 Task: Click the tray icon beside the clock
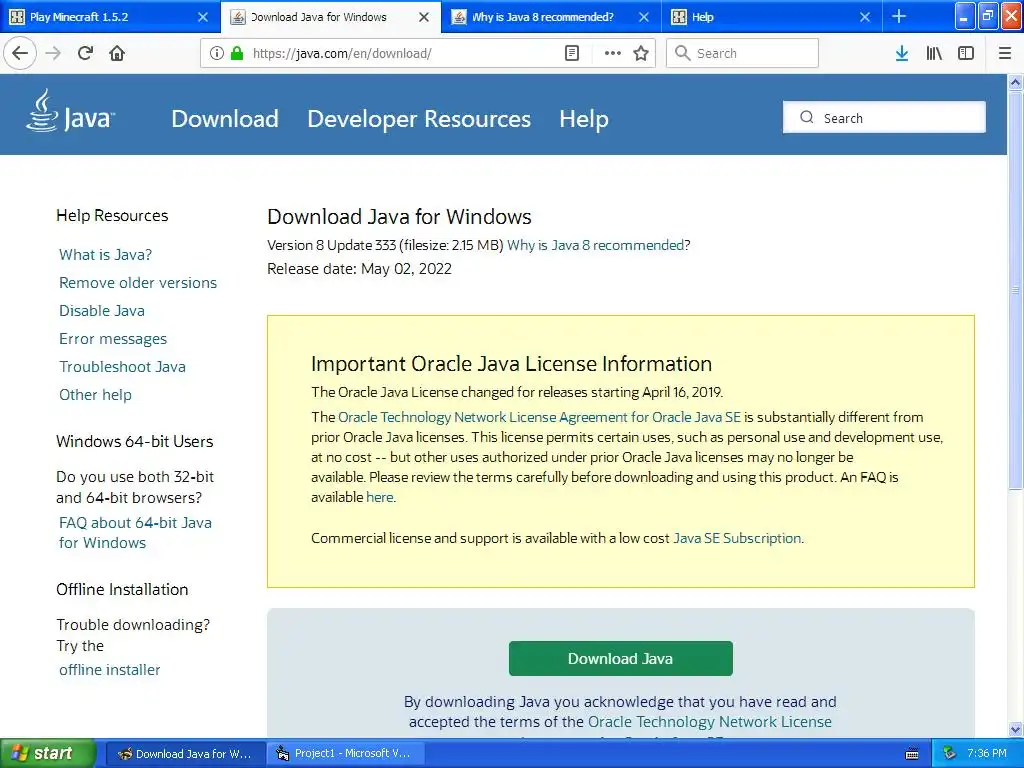(949, 754)
